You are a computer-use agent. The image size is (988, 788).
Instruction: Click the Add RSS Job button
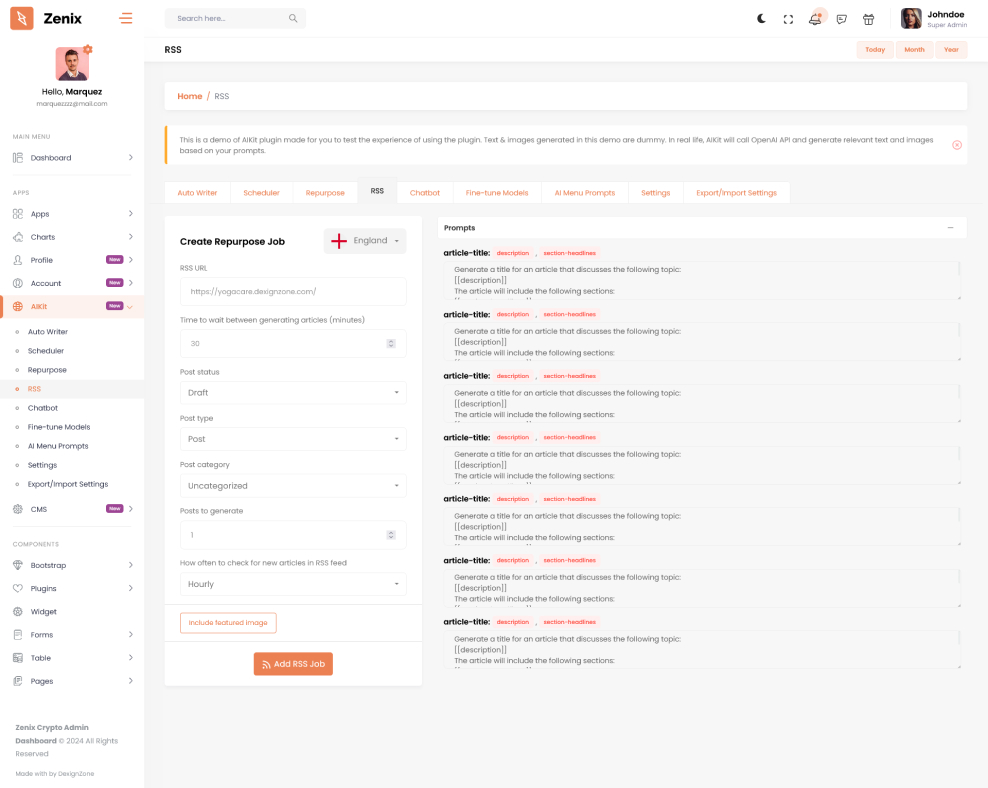click(x=293, y=664)
